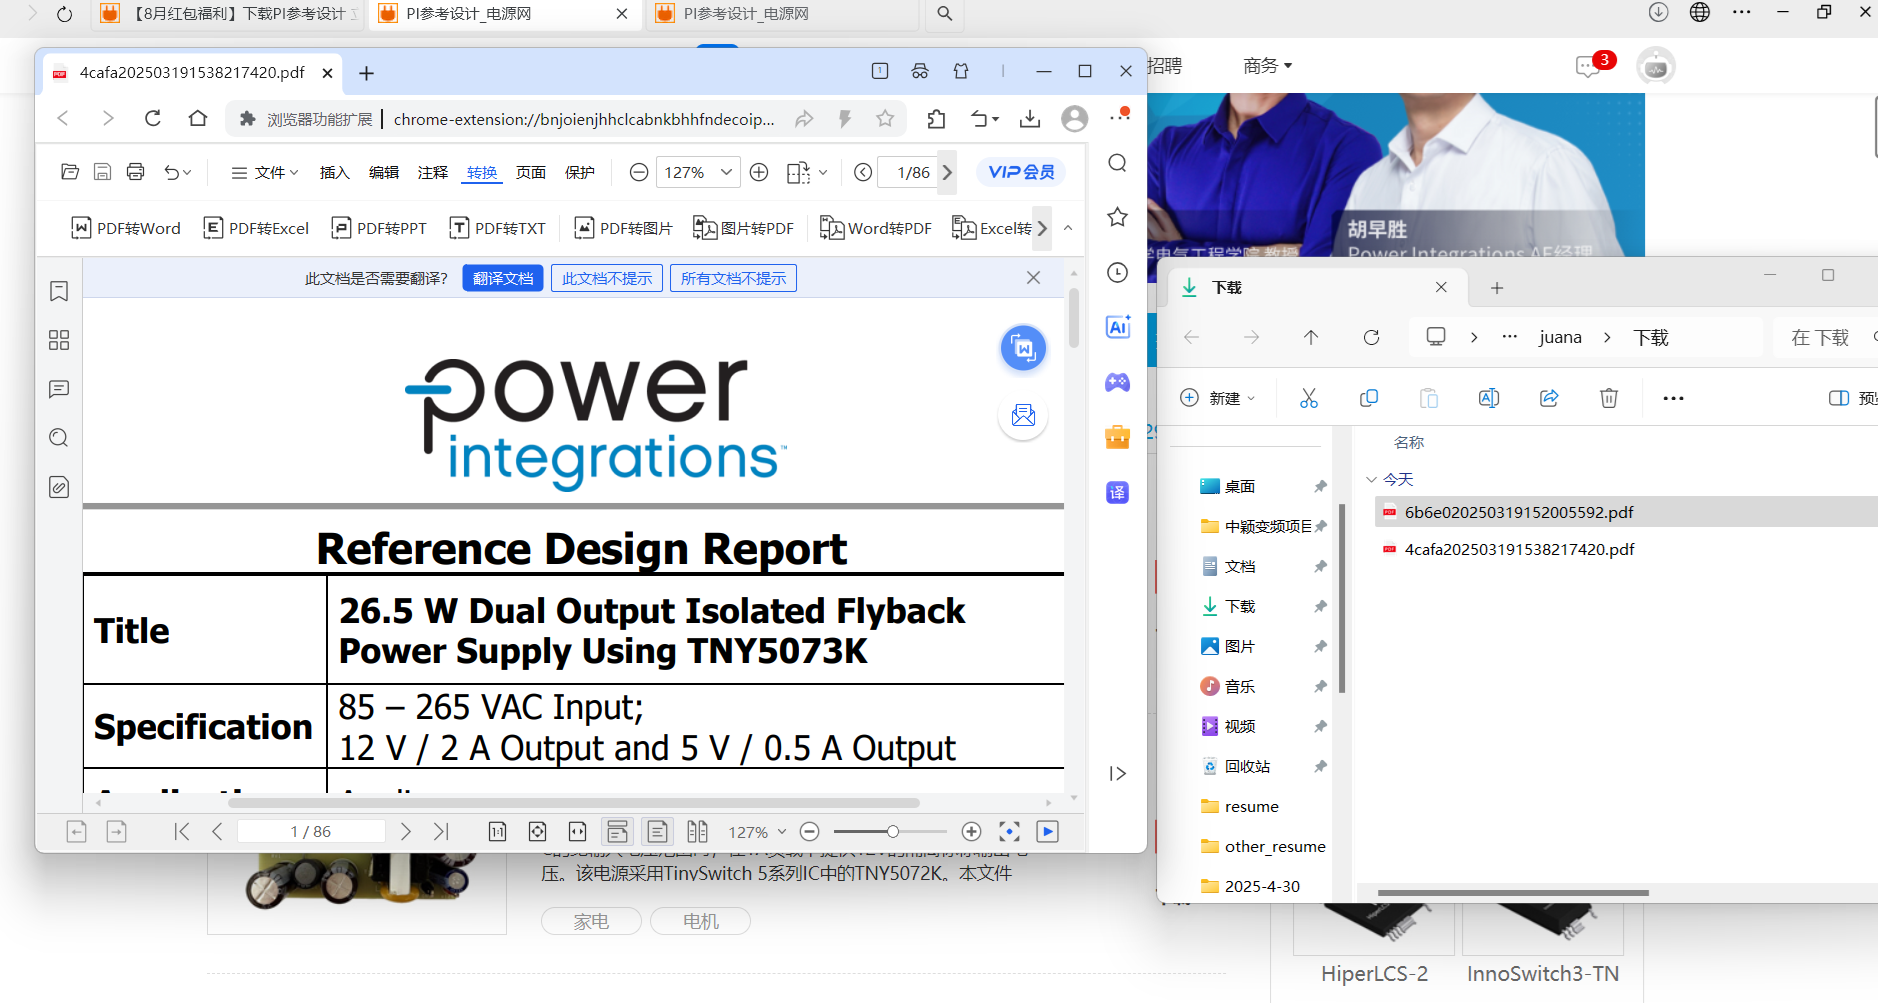Open the translate icon in browser sidebar

(1118, 492)
